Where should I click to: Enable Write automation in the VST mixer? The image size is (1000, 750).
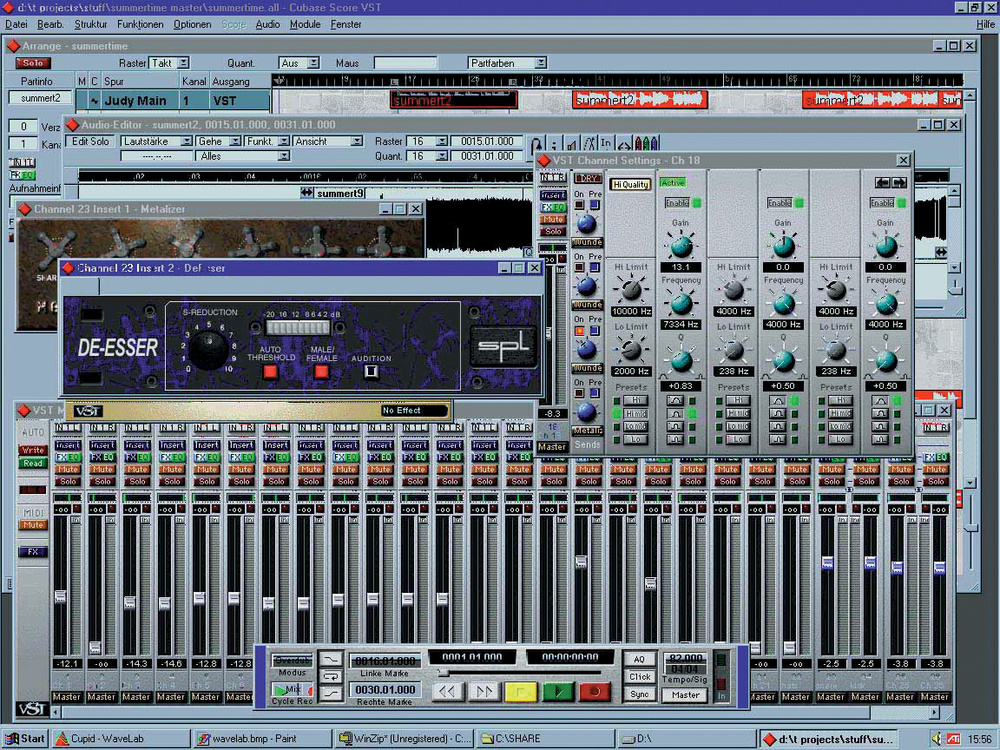32,449
